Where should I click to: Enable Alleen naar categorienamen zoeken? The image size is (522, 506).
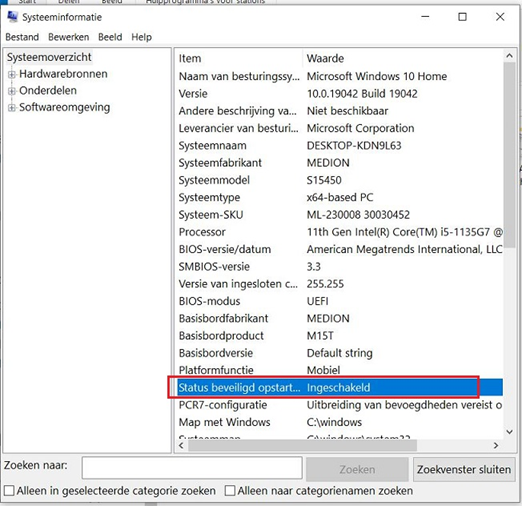pos(230,491)
